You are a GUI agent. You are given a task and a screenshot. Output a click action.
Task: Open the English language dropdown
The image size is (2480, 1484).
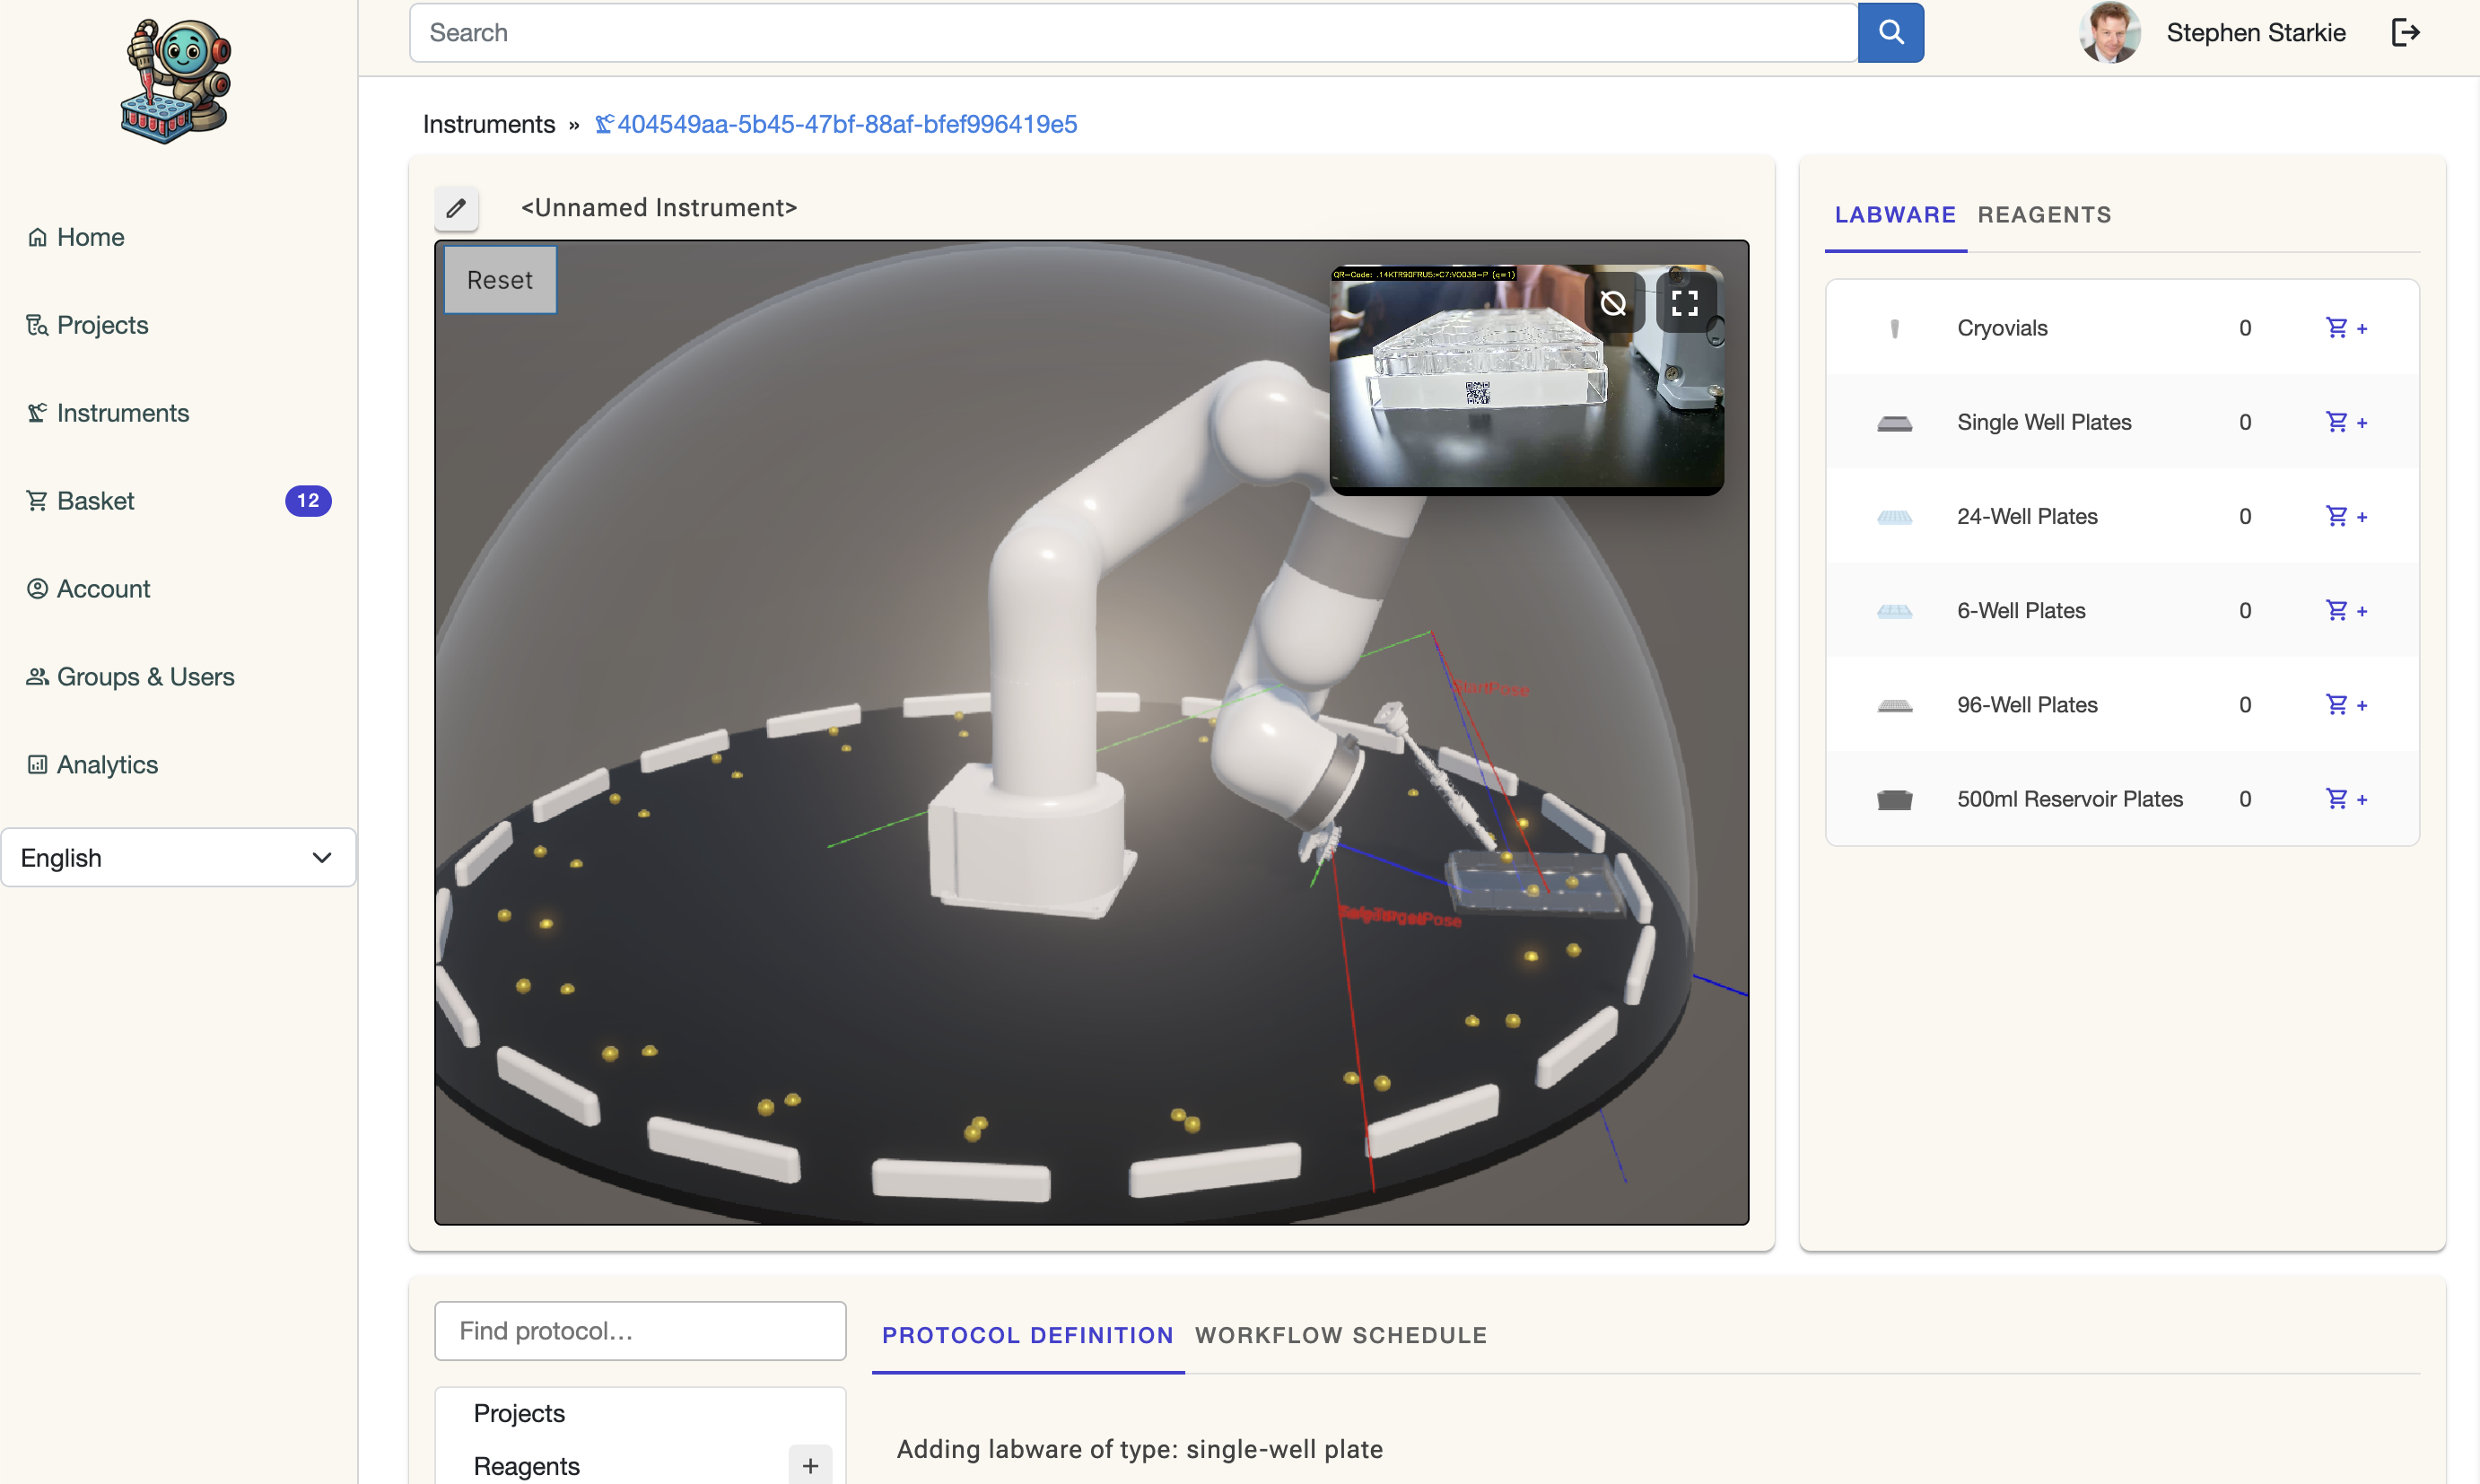178,858
